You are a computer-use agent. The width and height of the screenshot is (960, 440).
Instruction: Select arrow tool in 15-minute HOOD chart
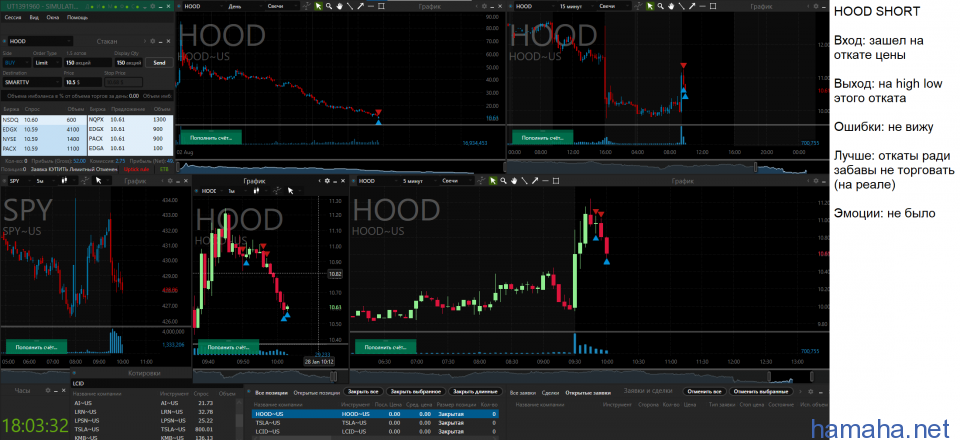click(x=692, y=6)
